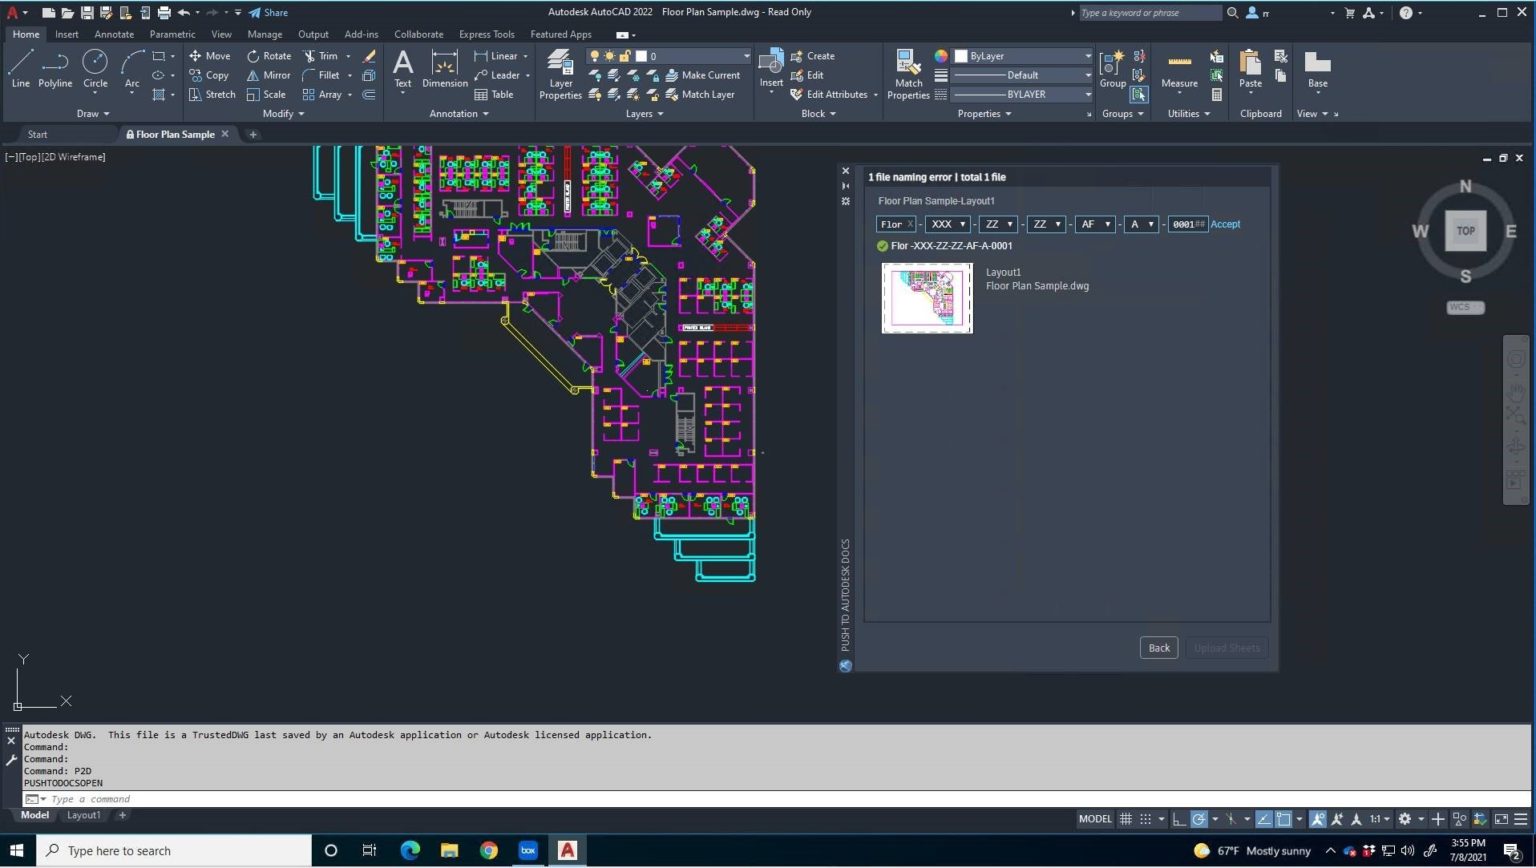This screenshot has width=1536, height=868.
Task: Activate the Mirror tool
Action: [x=270, y=74]
